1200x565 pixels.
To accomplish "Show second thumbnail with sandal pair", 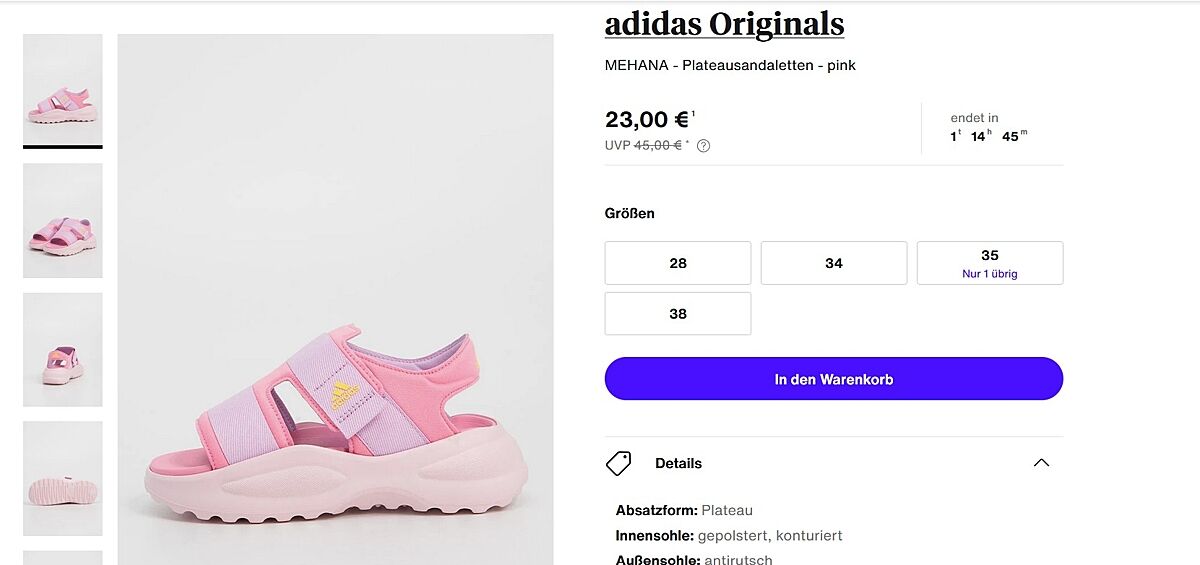I will point(63,220).
